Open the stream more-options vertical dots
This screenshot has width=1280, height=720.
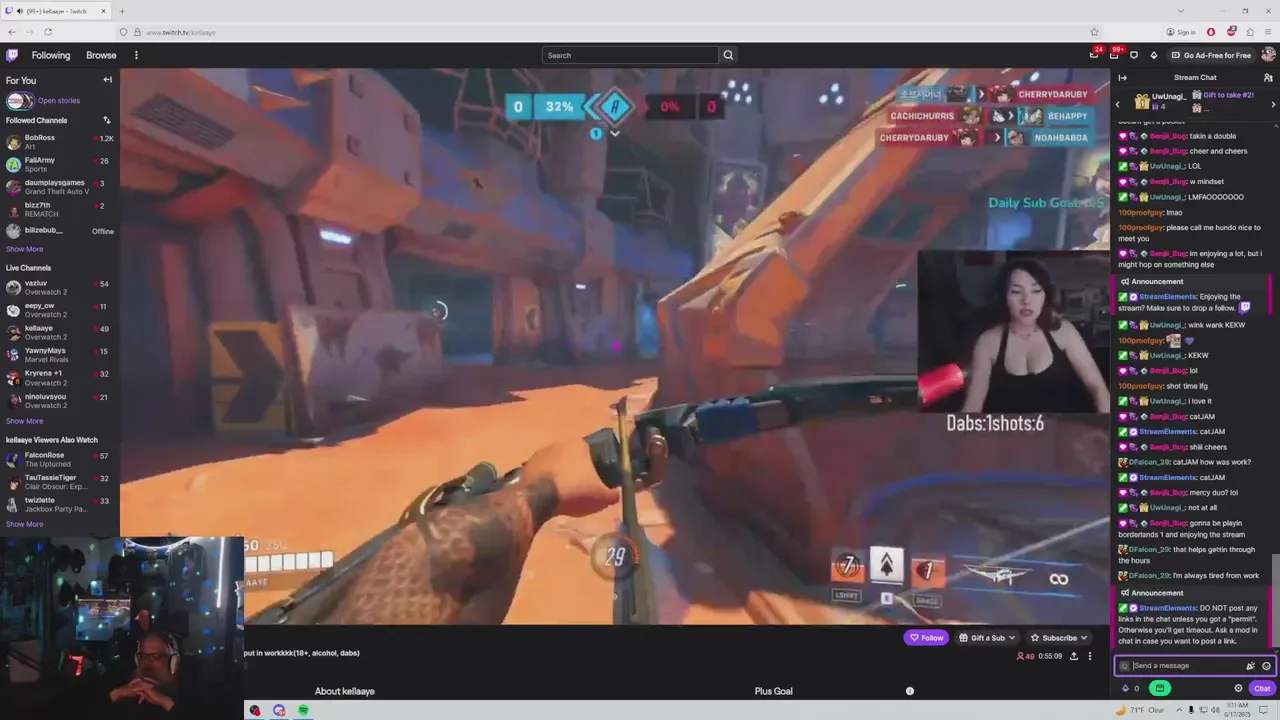(x=1090, y=656)
